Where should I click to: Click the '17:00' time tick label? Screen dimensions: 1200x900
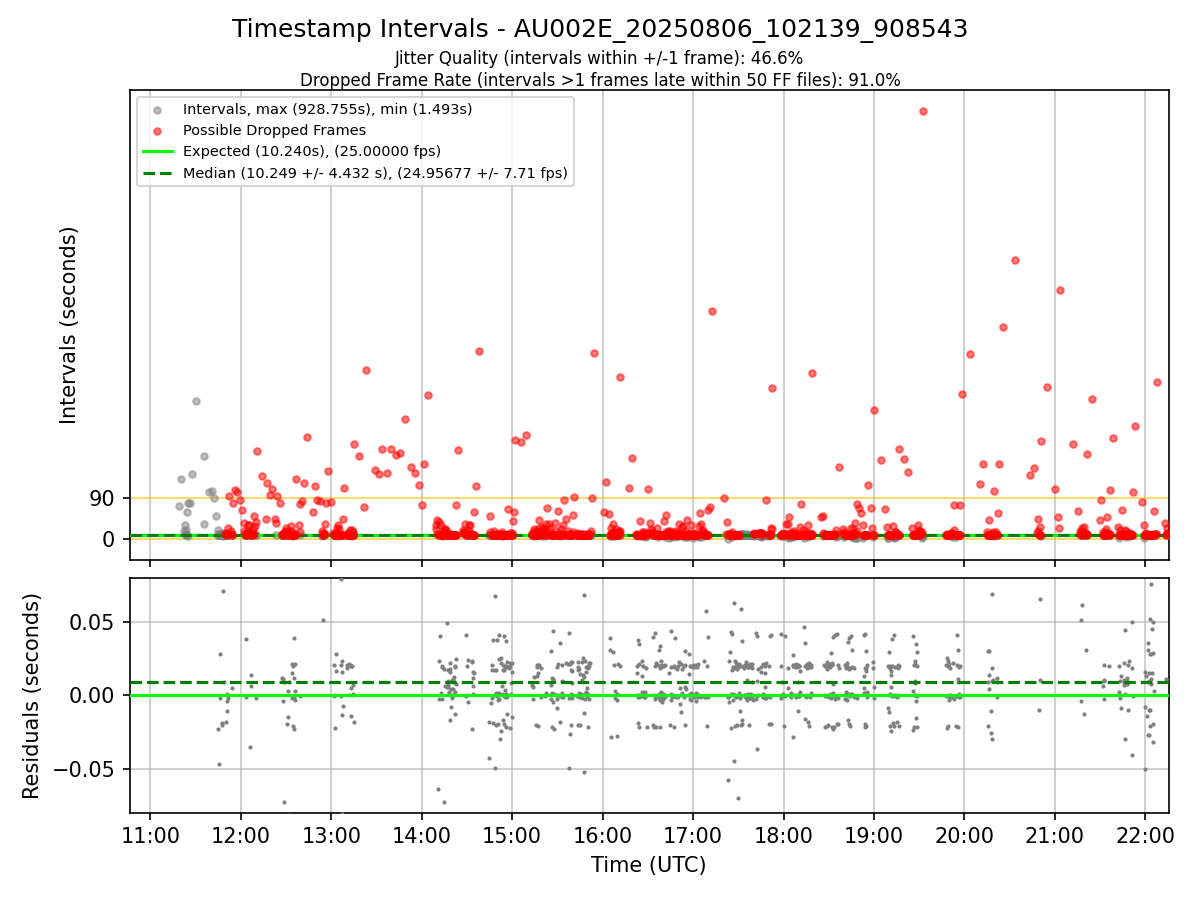coord(693,834)
